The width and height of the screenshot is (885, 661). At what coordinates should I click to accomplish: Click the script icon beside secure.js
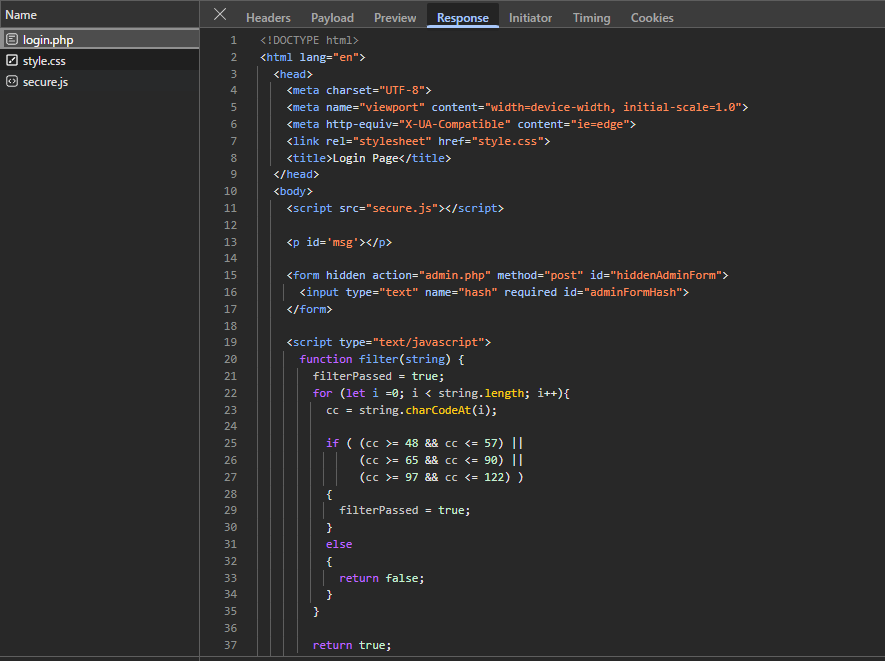(12, 81)
